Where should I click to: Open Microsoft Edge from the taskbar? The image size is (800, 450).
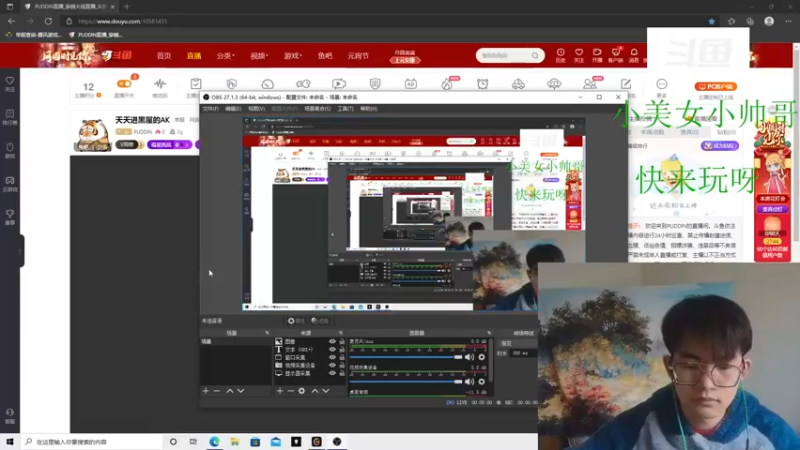(214, 441)
